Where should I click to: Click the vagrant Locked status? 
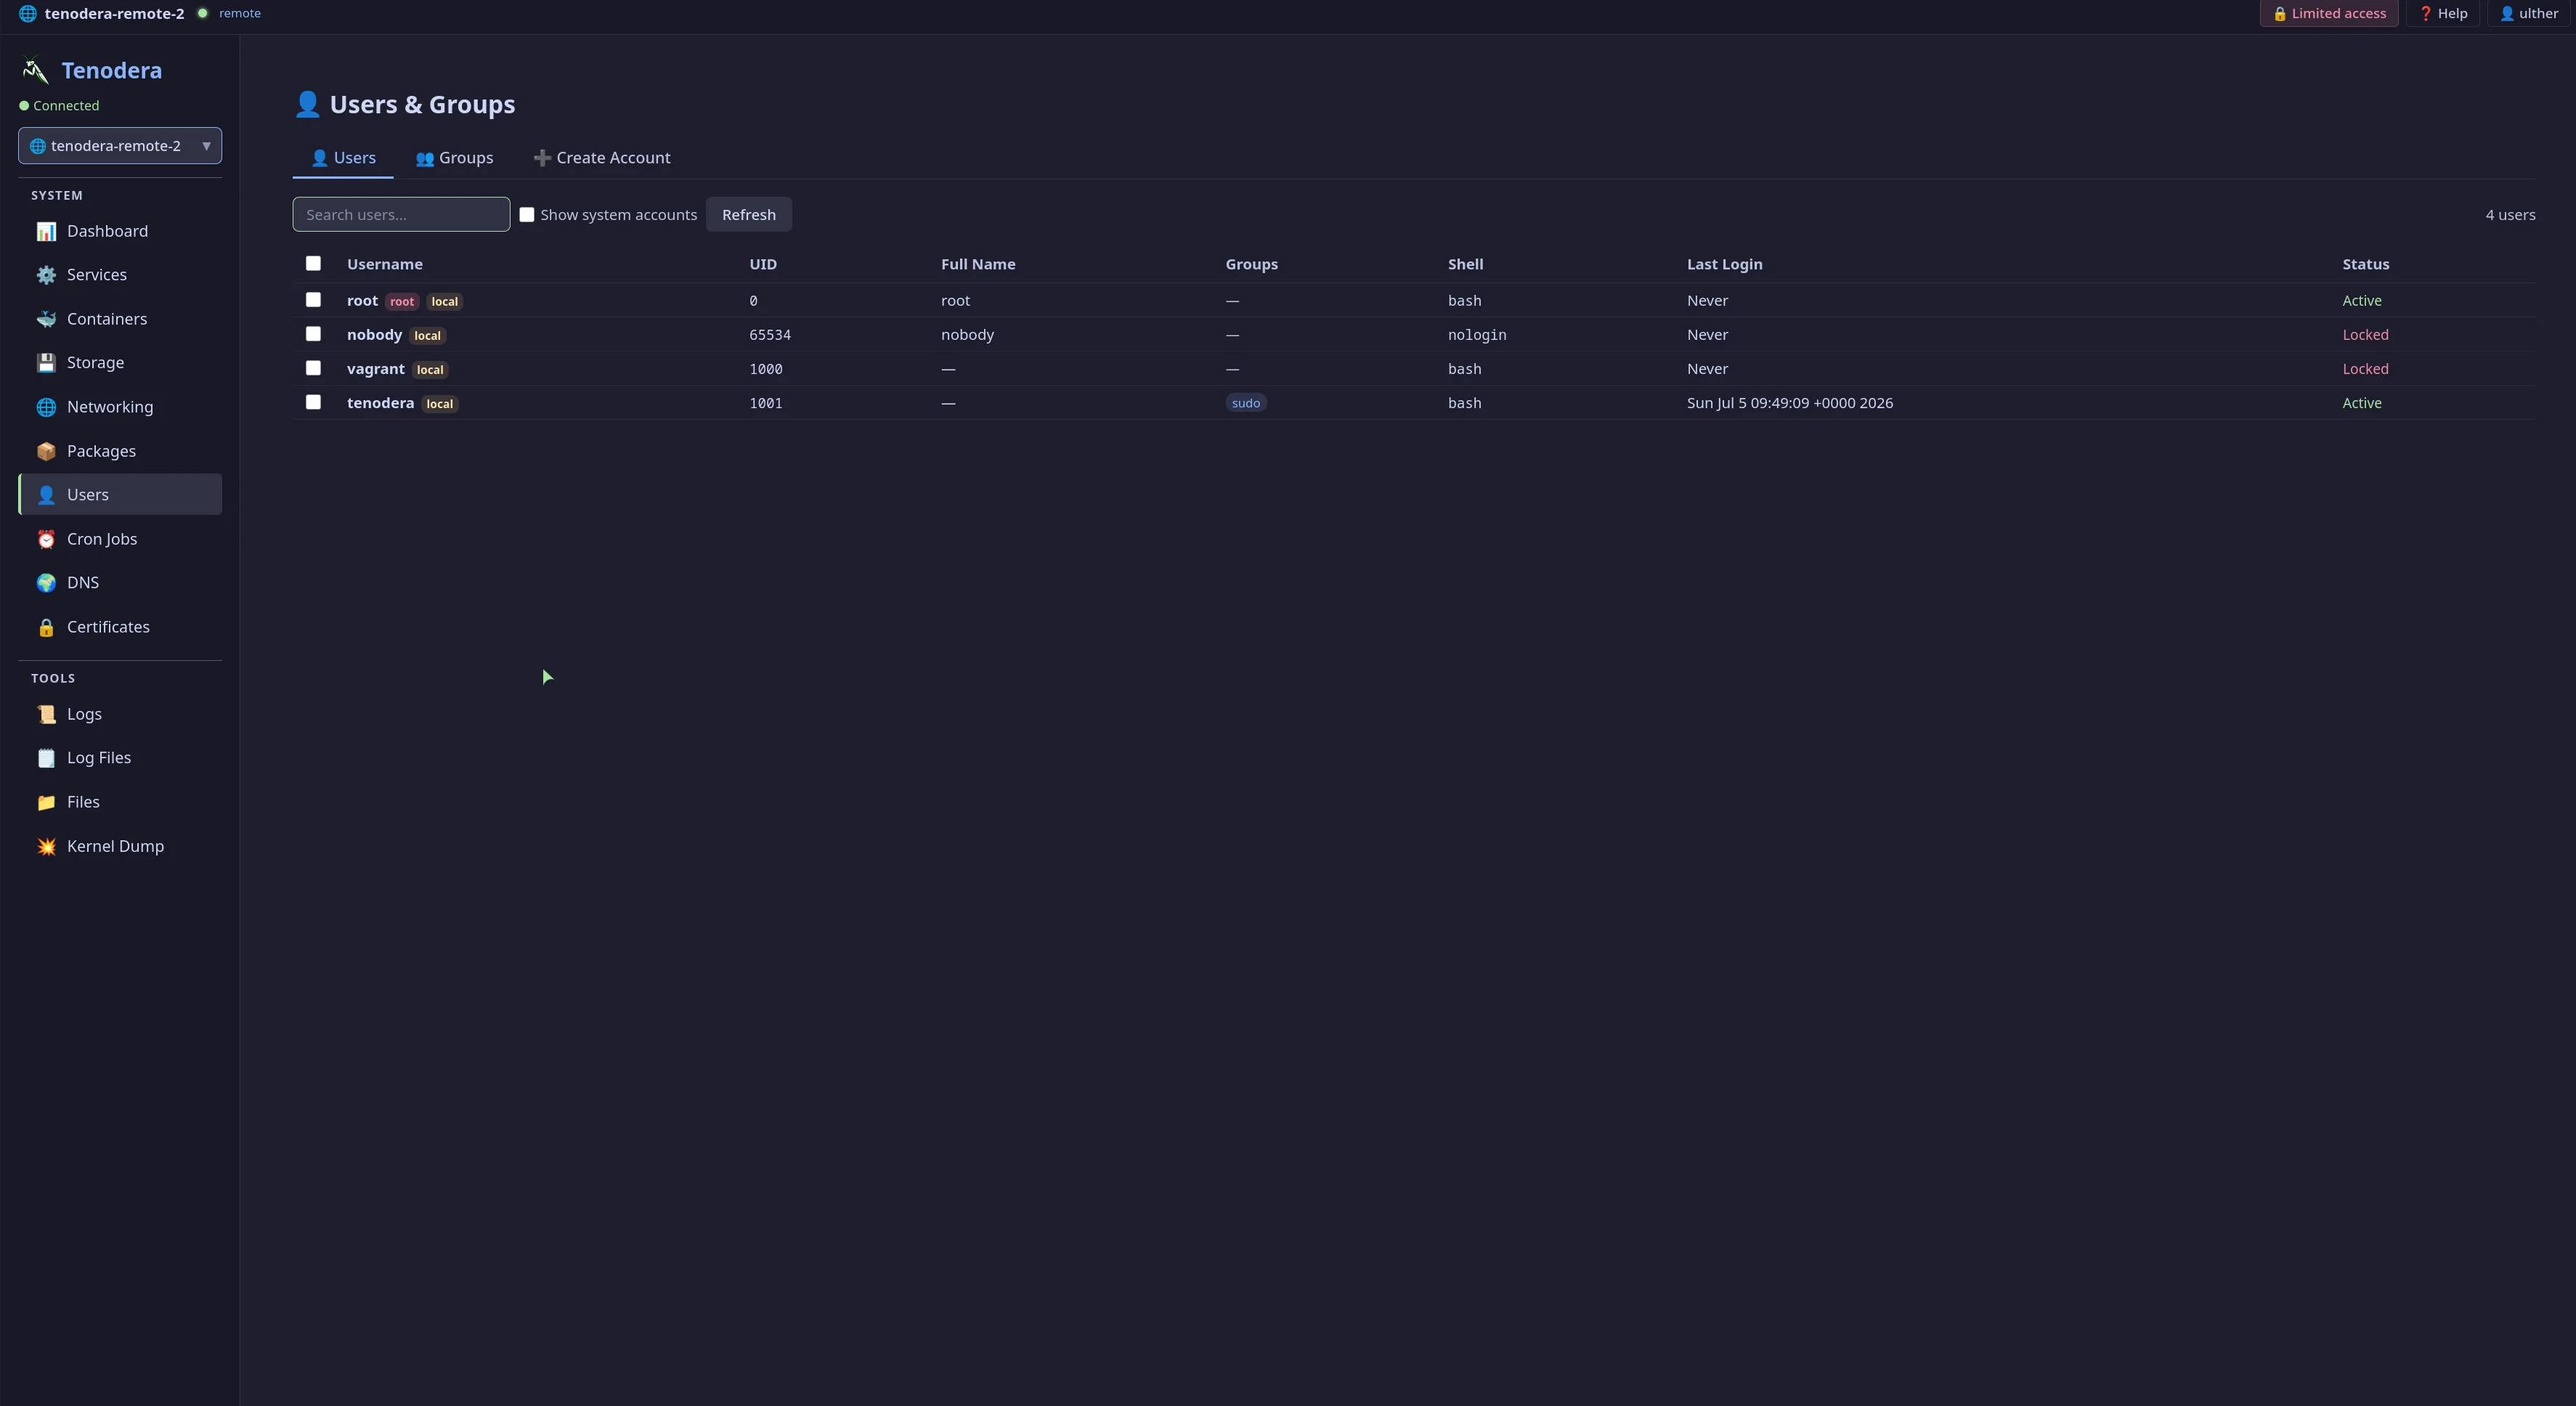pos(2365,369)
